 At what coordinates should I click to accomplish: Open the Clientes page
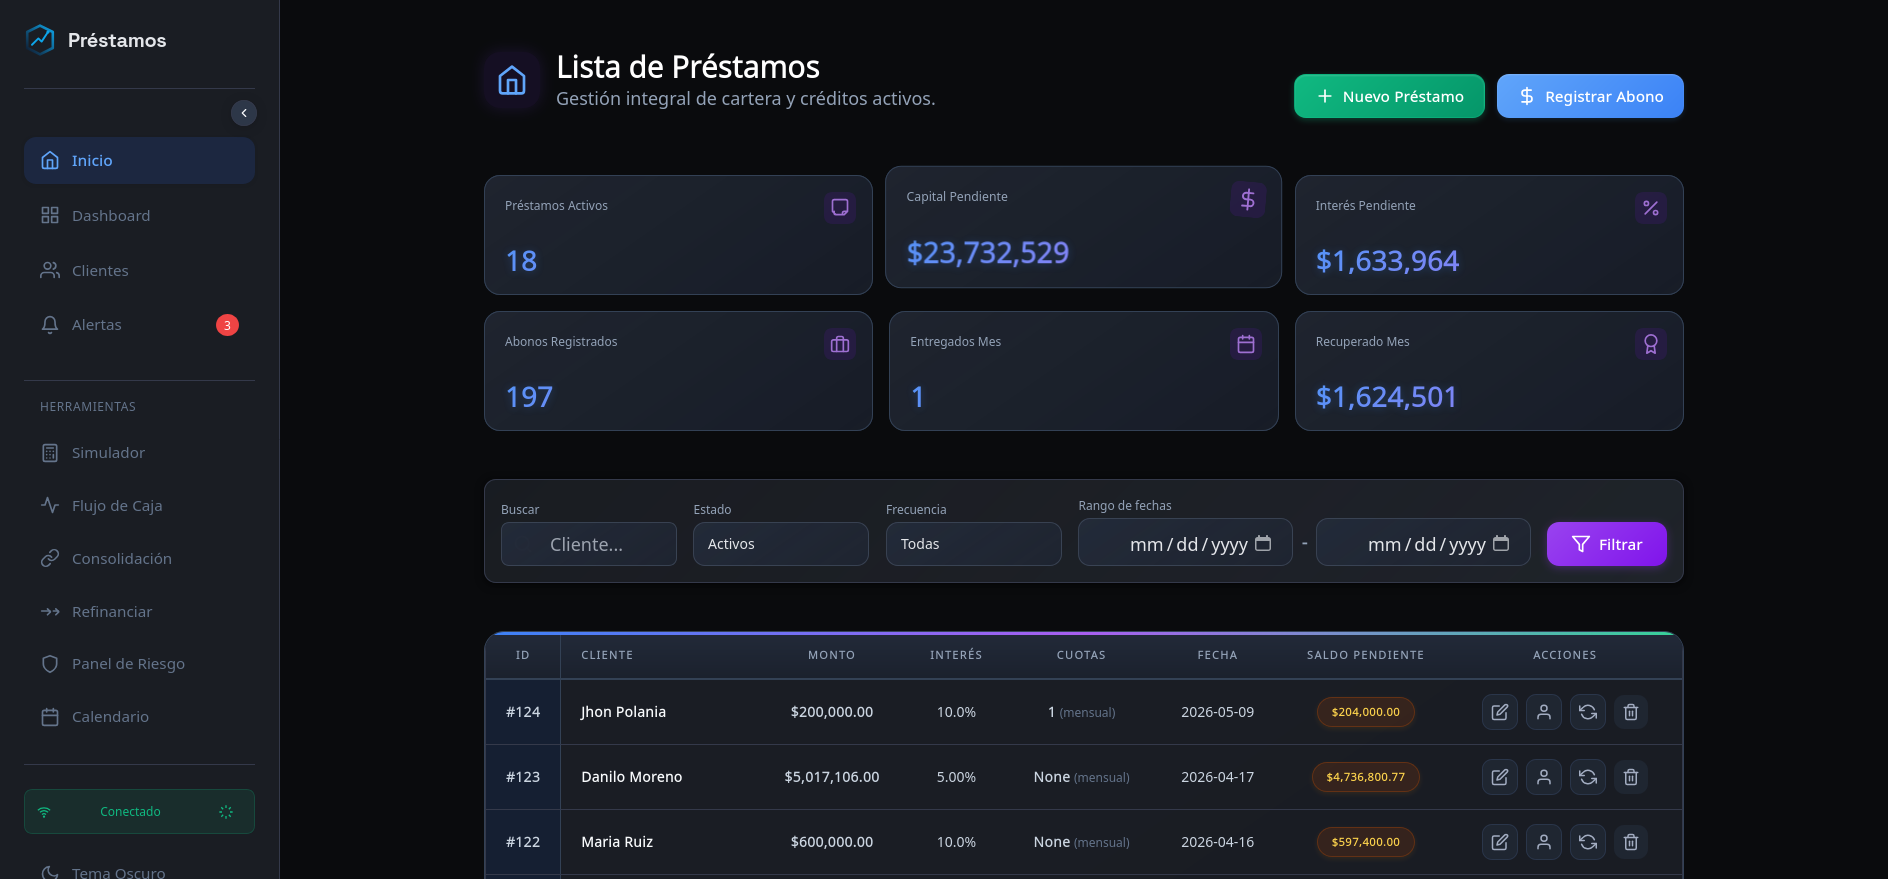[139, 270]
